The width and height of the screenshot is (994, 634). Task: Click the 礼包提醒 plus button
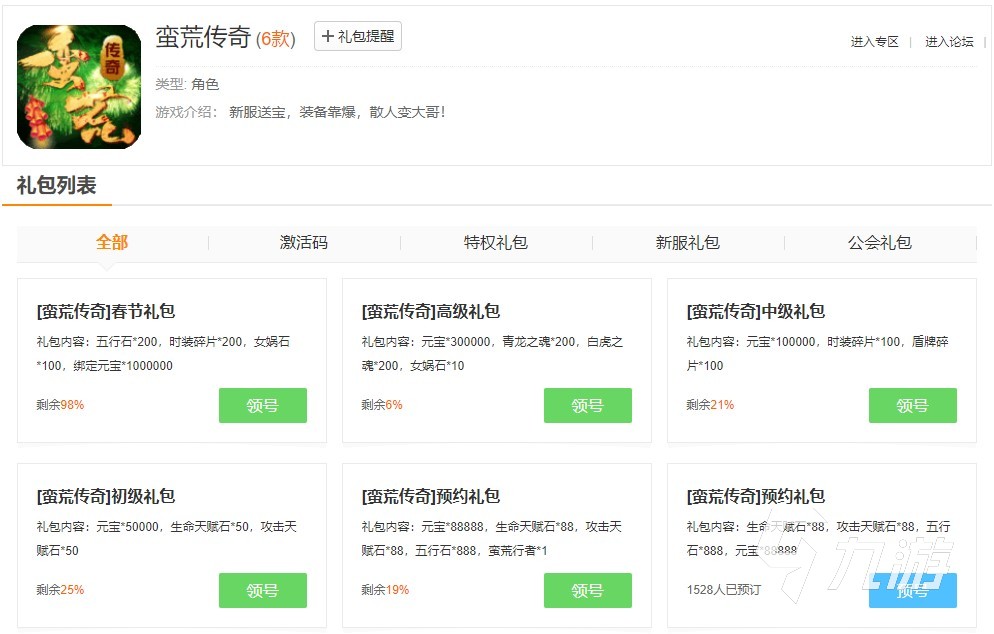coord(357,36)
